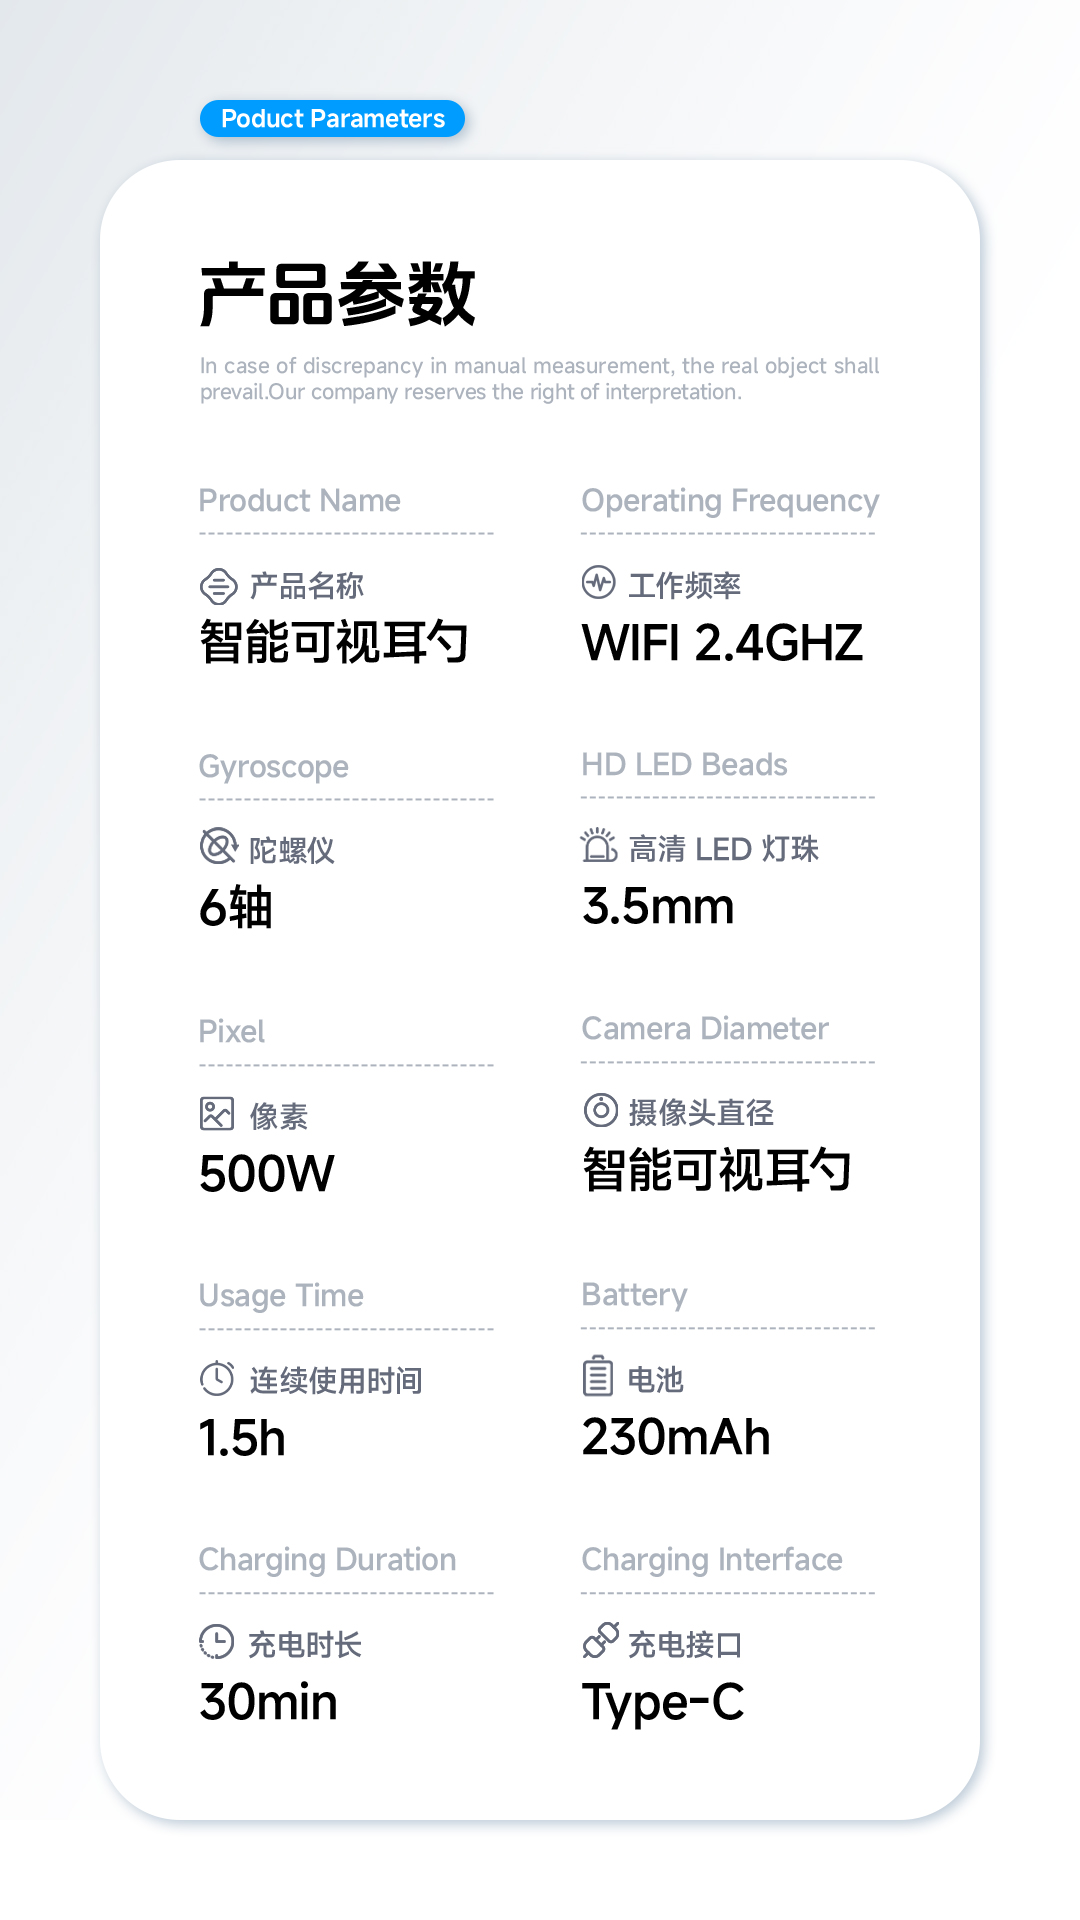Click the battery icon
The image size is (1080, 1920).
(598, 1376)
